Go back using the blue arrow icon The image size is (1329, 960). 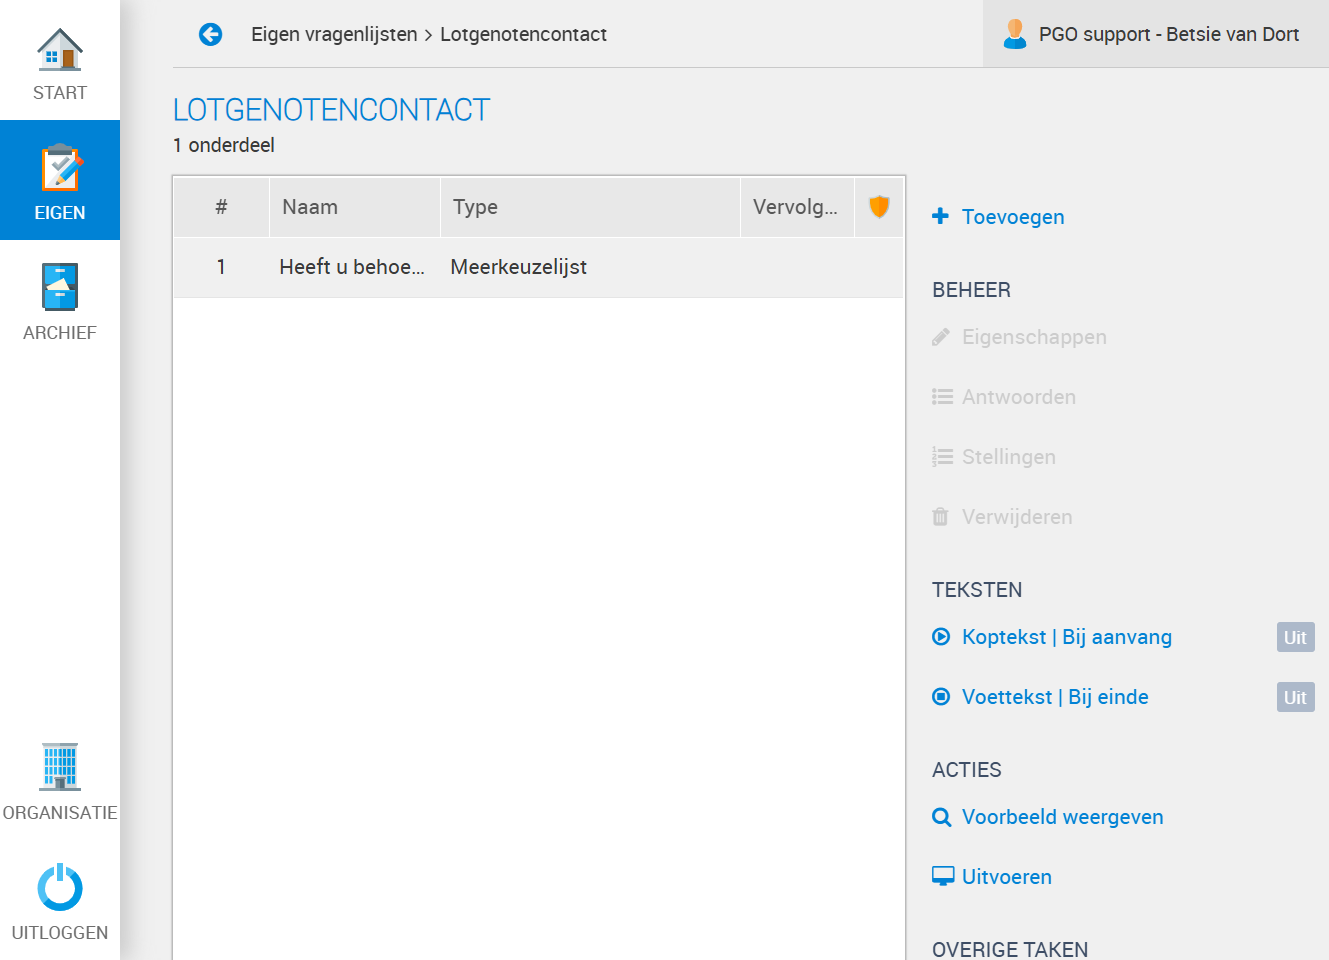(x=210, y=34)
